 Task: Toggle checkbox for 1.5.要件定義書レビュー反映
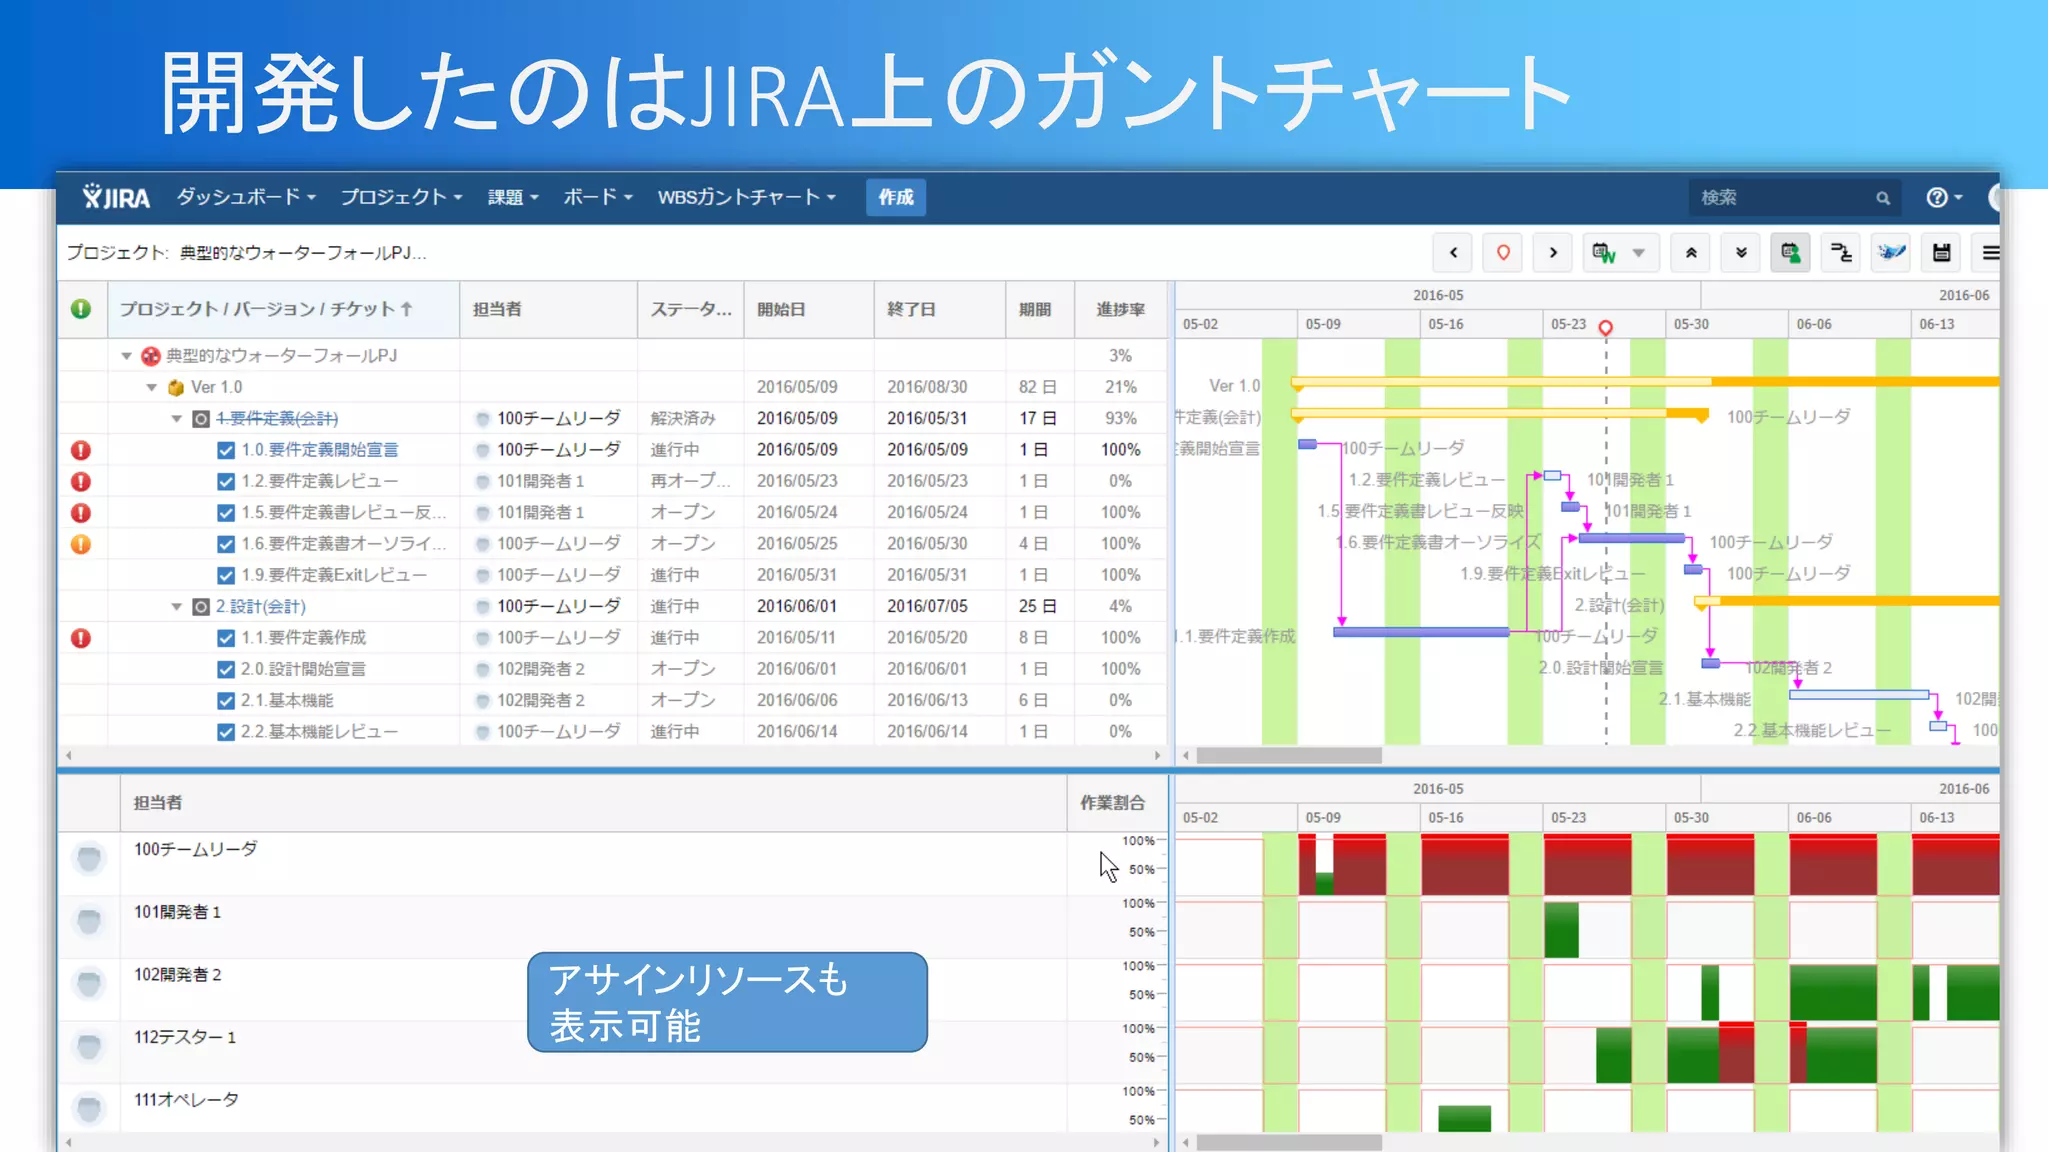click(226, 513)
